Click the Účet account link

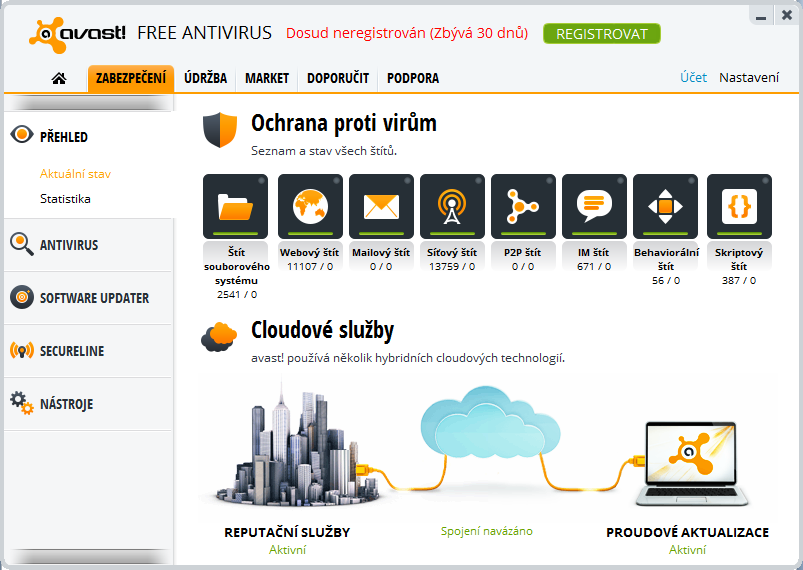click(693, 77)
